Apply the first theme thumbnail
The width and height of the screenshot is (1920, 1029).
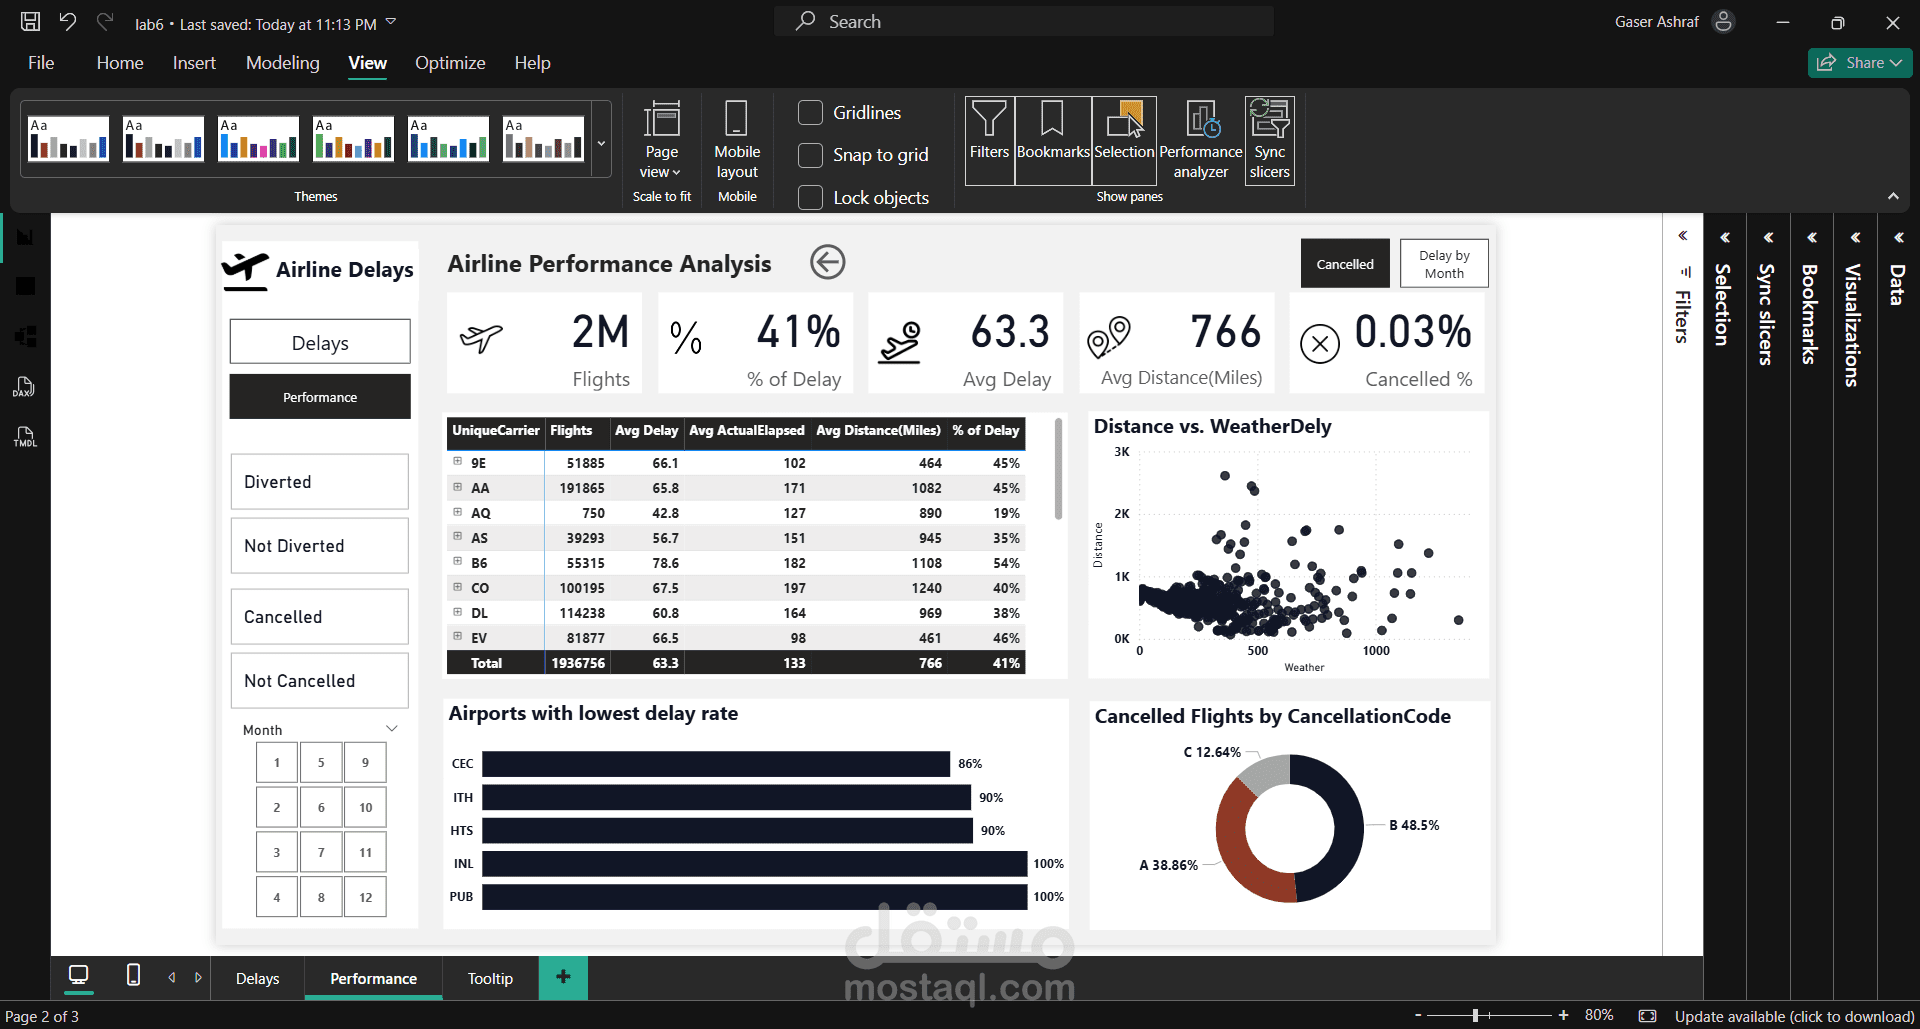click(x=69, y=138)
